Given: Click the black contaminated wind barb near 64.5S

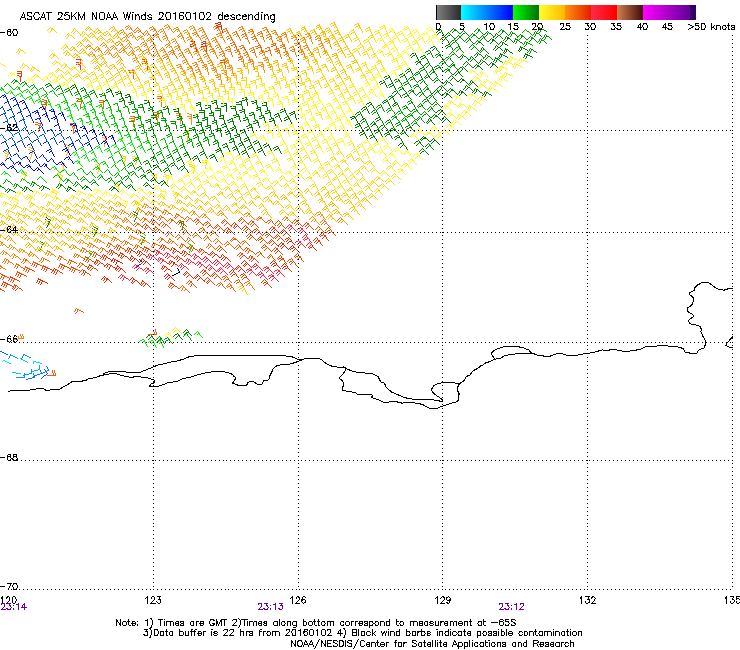Looking at the screenshot, I should 176,272.
